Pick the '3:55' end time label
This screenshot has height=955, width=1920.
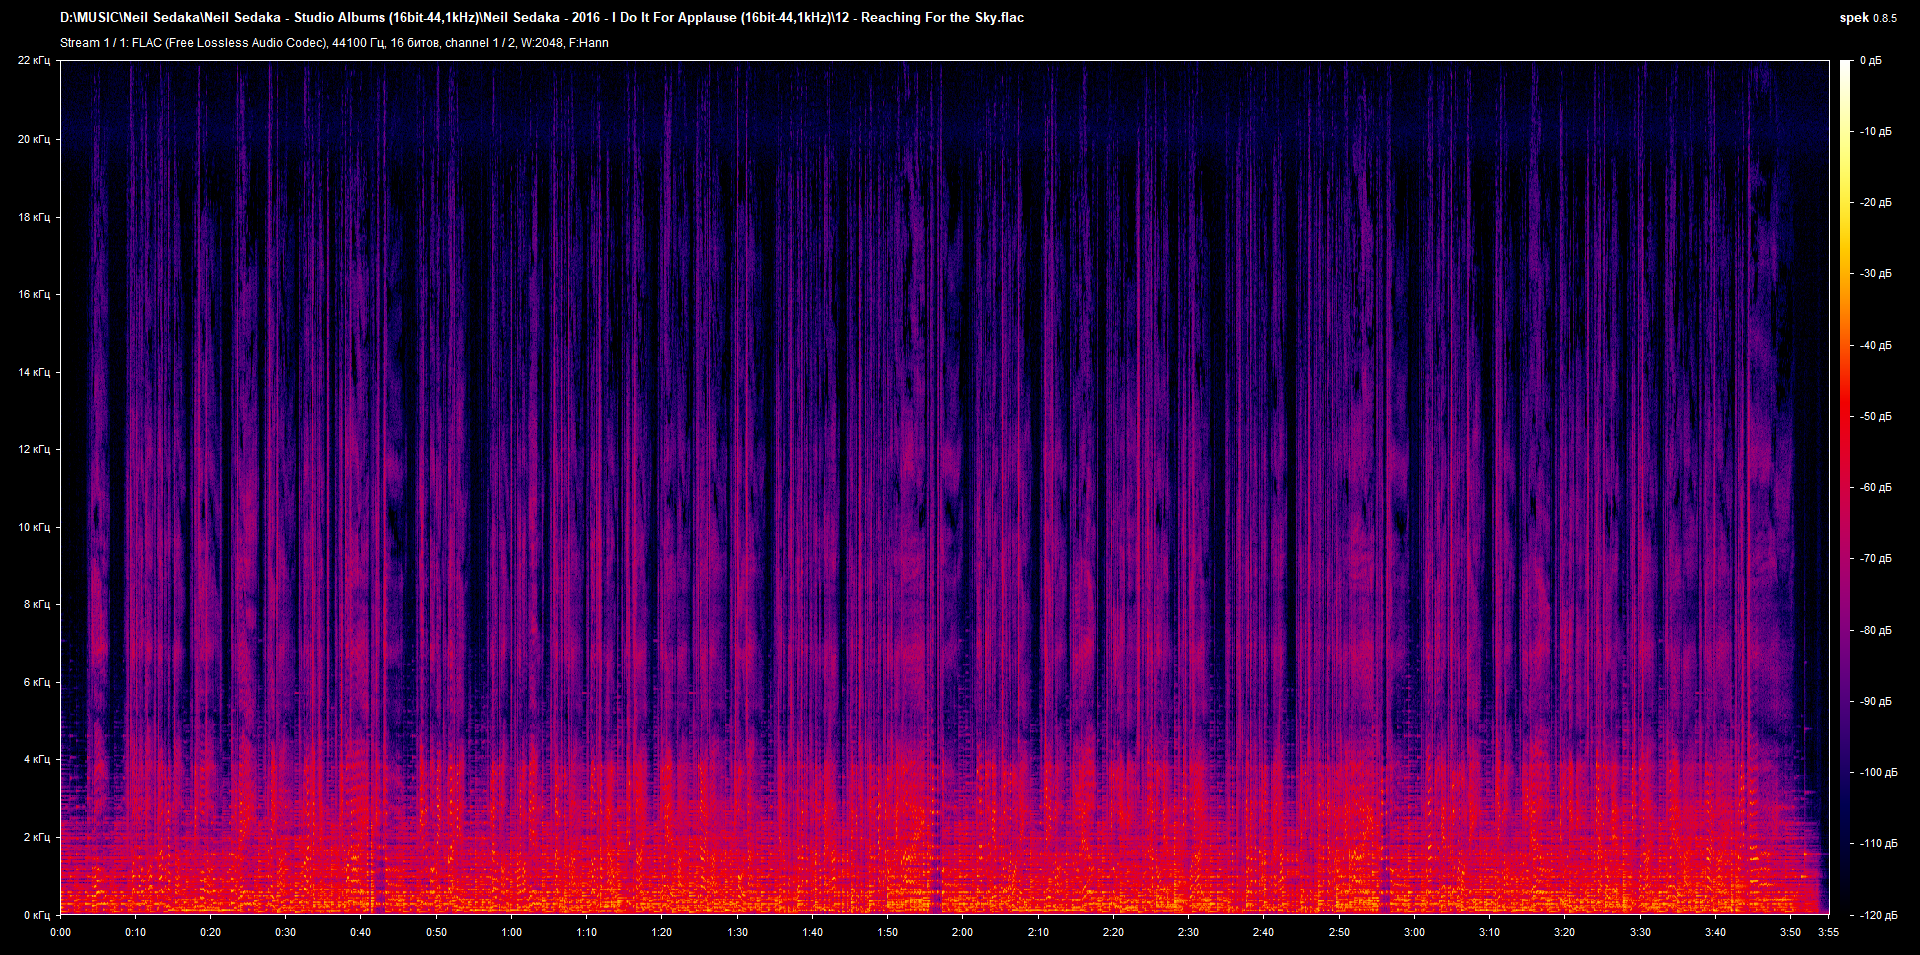pos(1829,932)
